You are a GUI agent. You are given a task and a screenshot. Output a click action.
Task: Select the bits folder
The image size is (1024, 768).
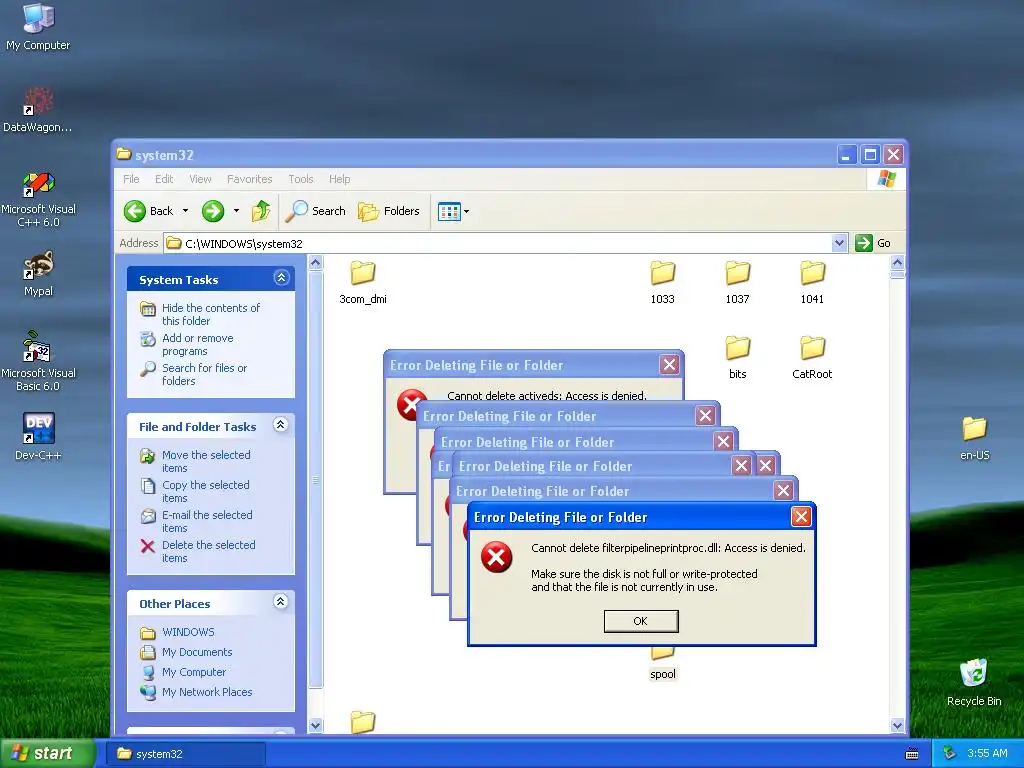[737, 358]
